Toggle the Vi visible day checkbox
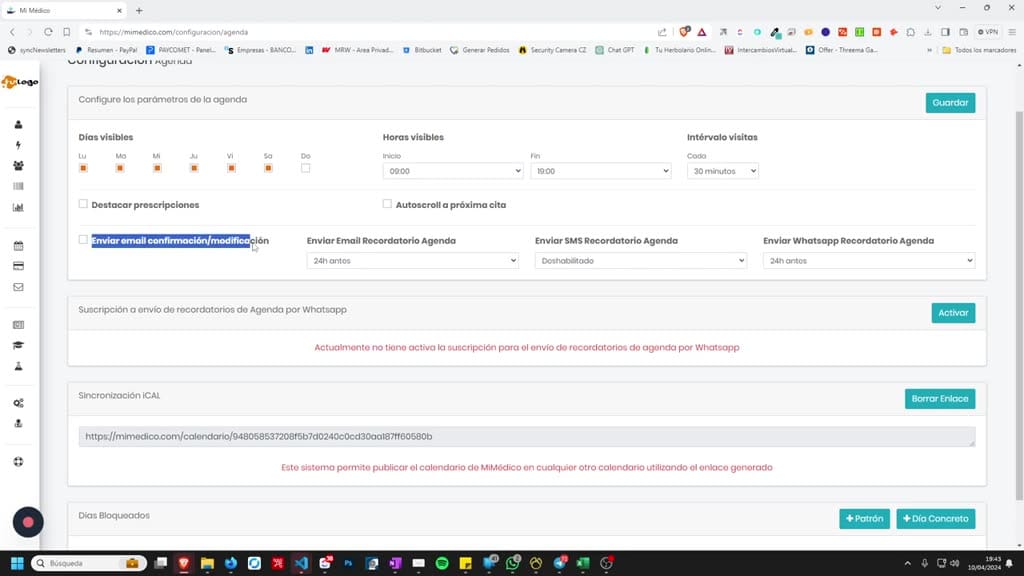This screenshot has width=1024, height=576. pos(231,168)
